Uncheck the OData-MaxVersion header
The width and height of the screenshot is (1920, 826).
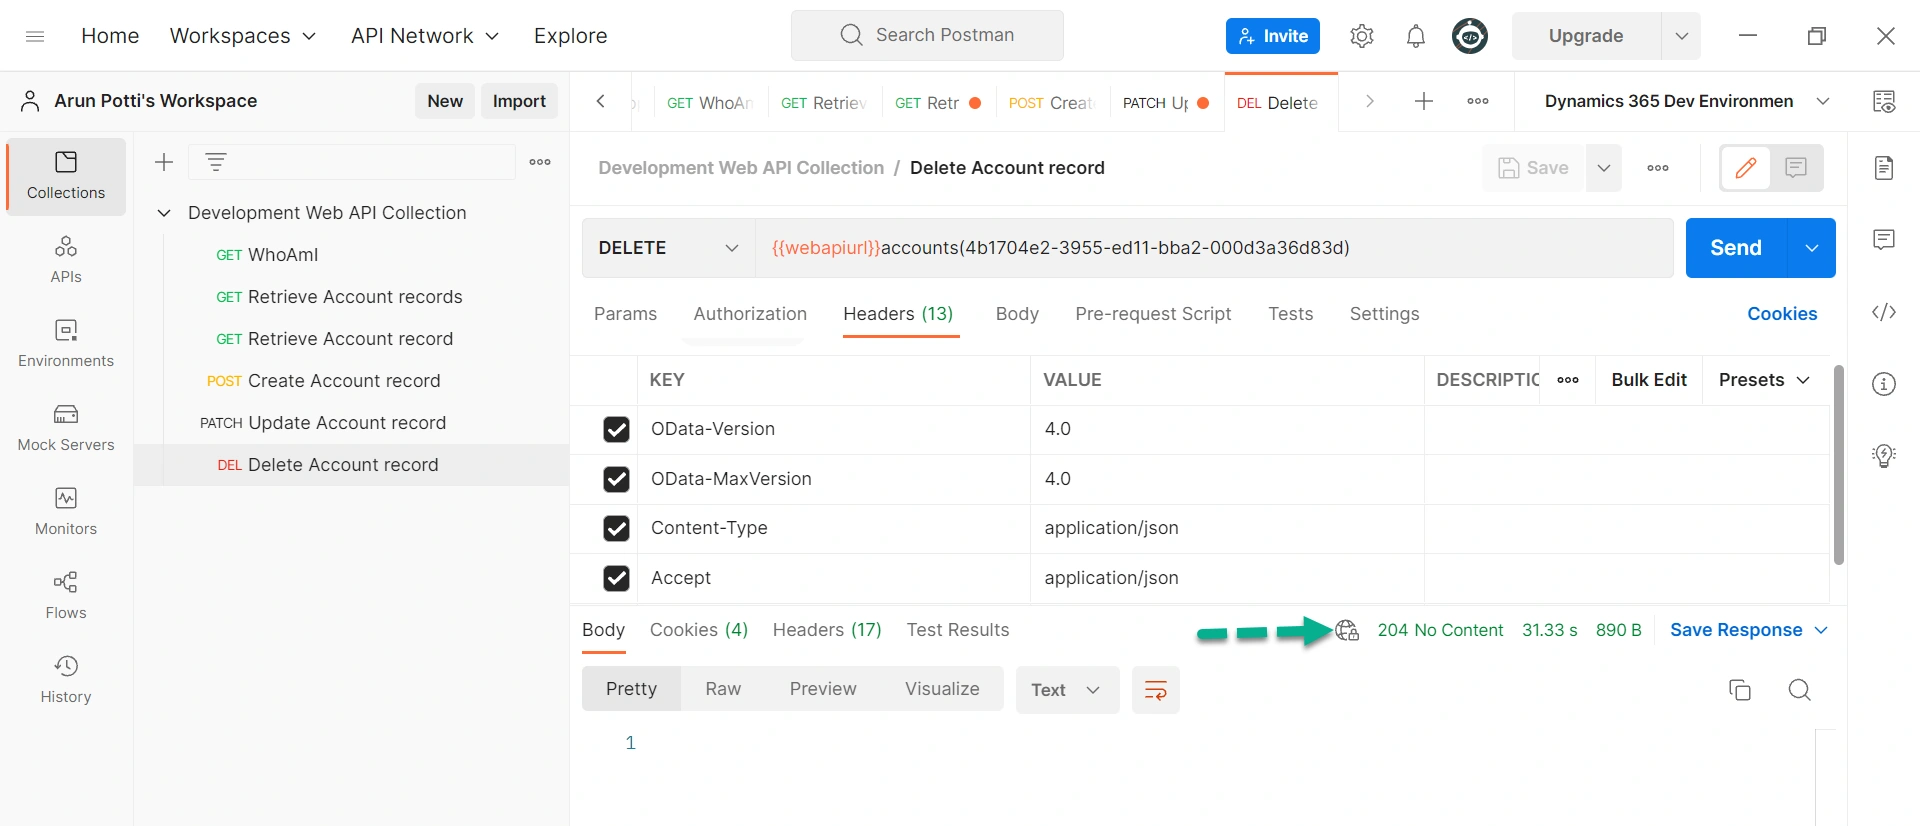[x=616, y=479]
